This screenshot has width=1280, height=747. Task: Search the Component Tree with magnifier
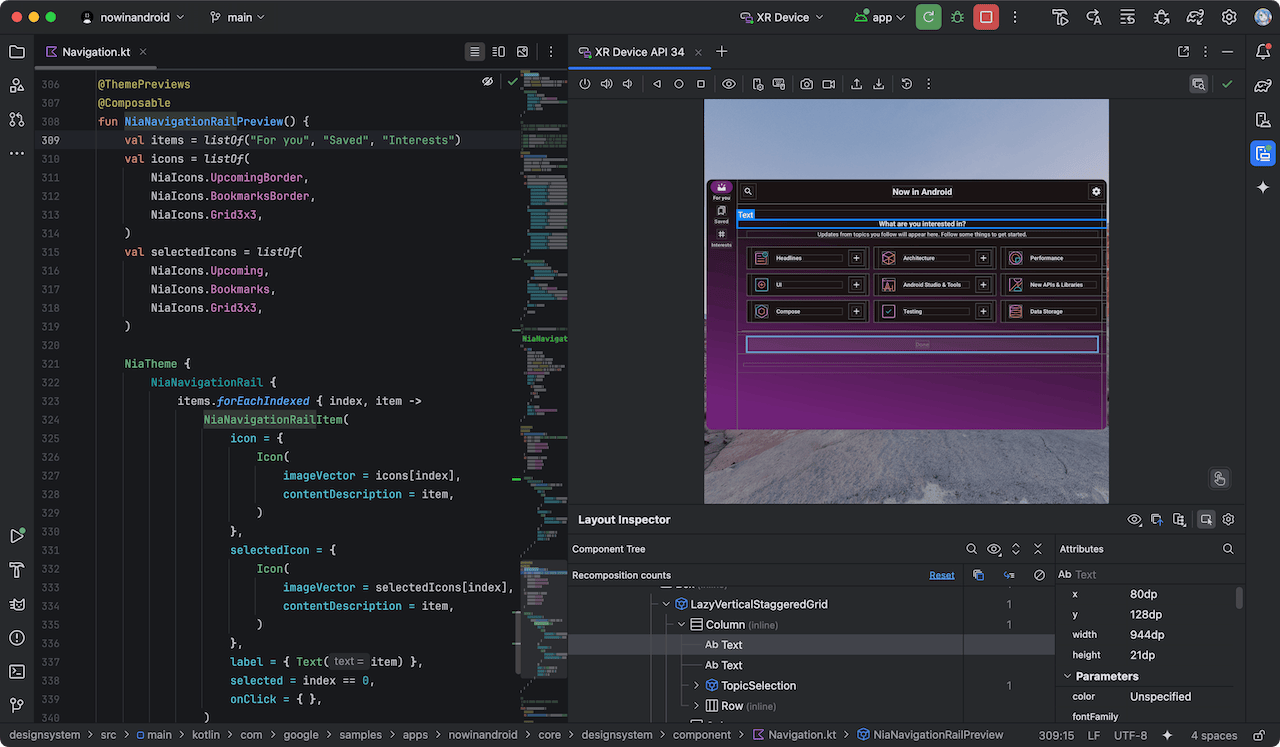971,549
